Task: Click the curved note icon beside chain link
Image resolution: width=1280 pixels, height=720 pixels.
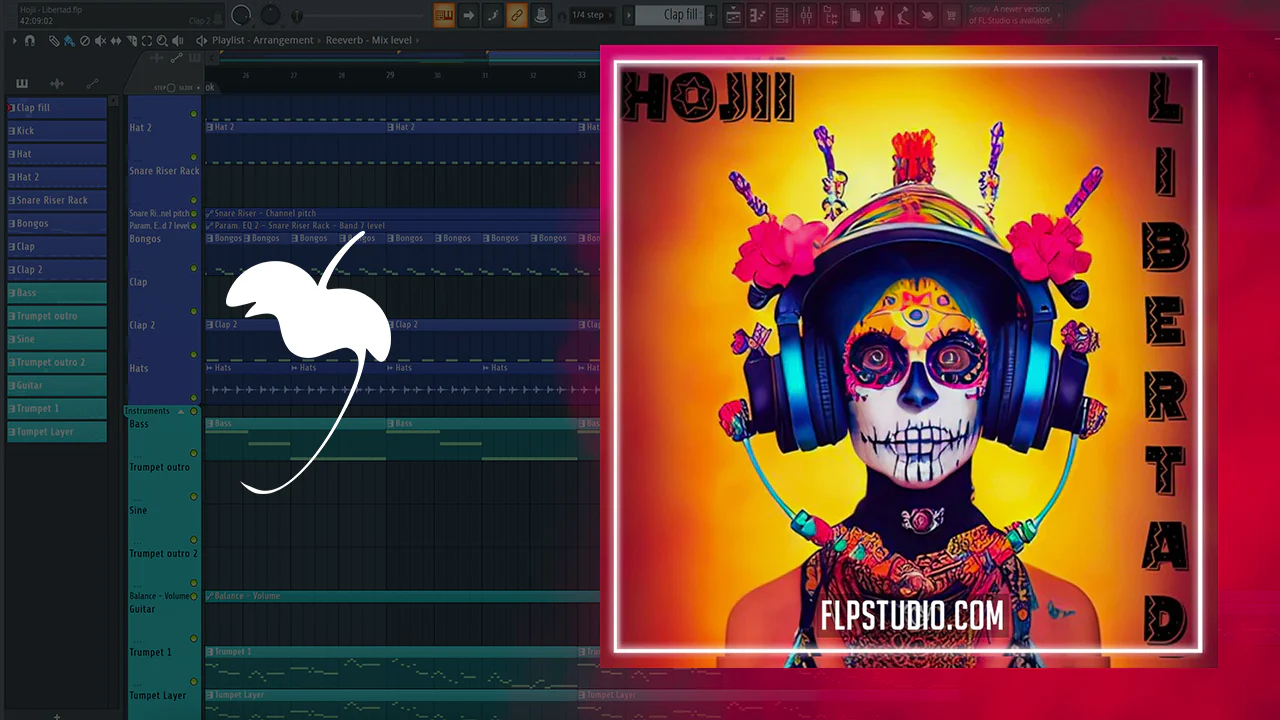Action: (x=492, y=15)
